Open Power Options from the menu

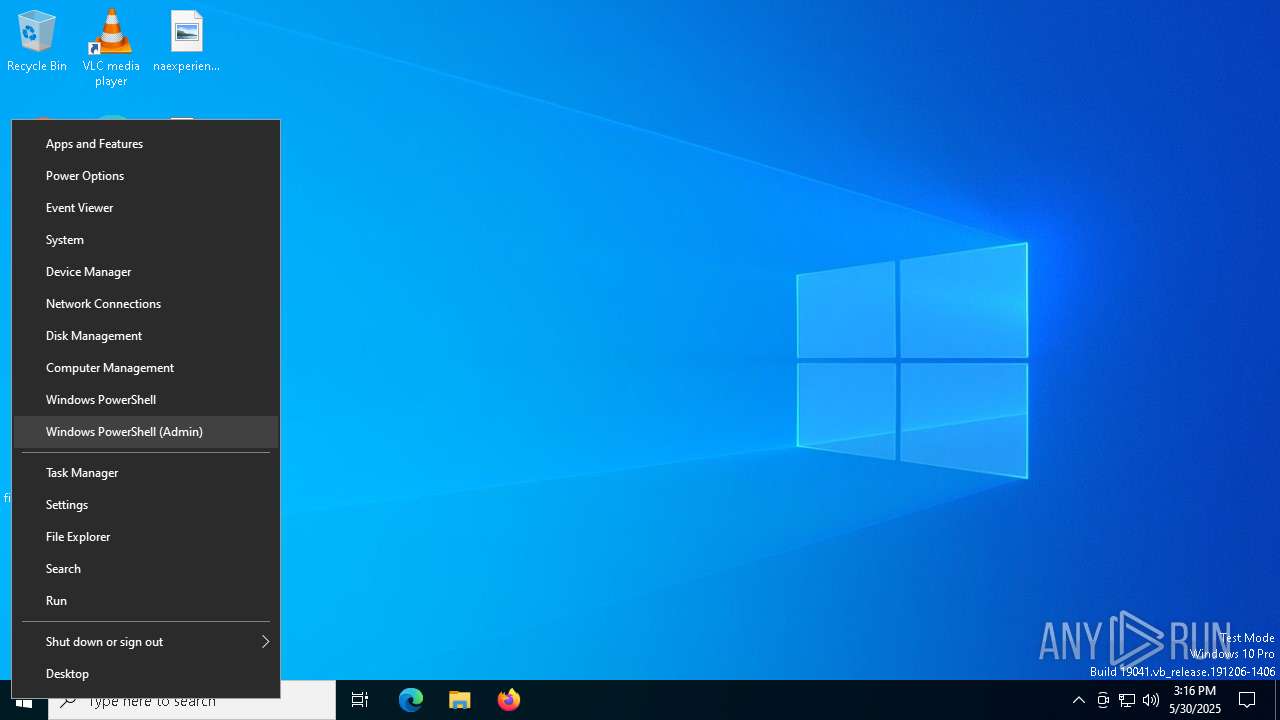[146, 176]
